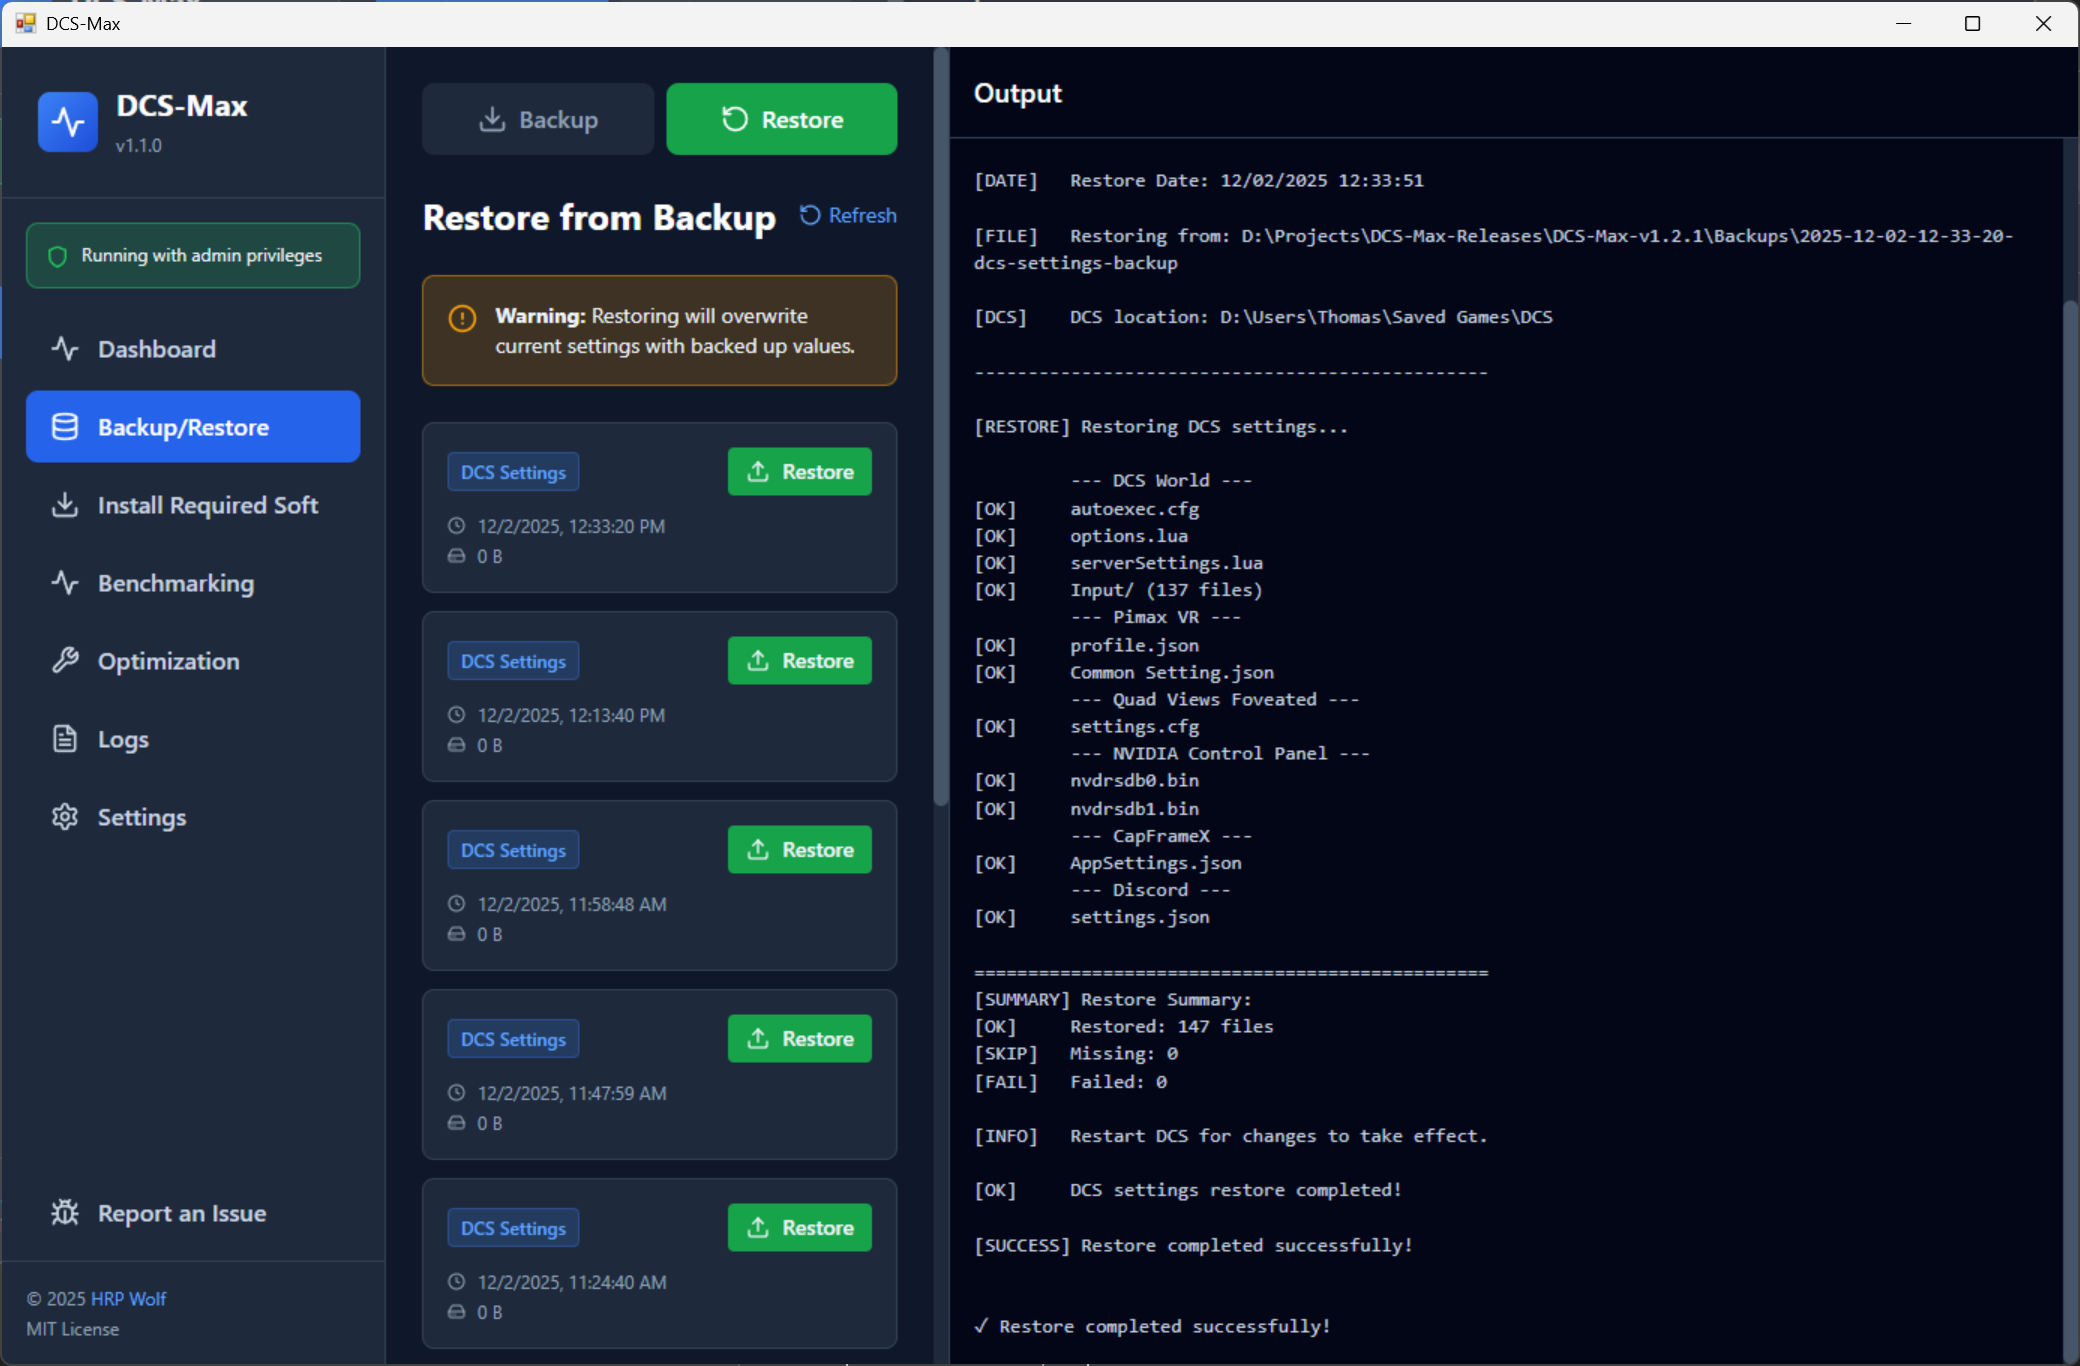This screenshot has height=1366, width=2080.
Task: Refresh the backup list
Action: coord(848,215)
